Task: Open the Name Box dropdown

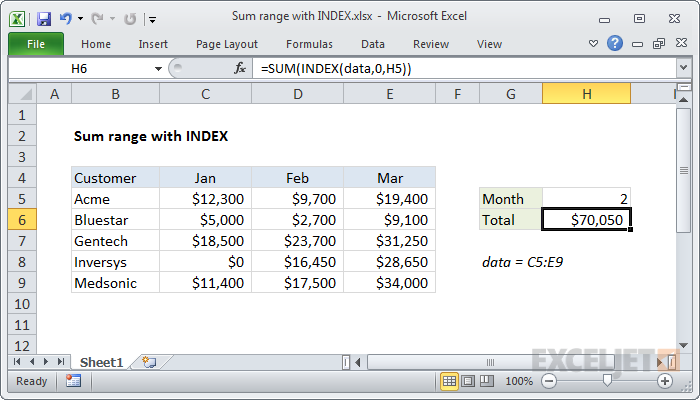Action: tap(157, 68)
